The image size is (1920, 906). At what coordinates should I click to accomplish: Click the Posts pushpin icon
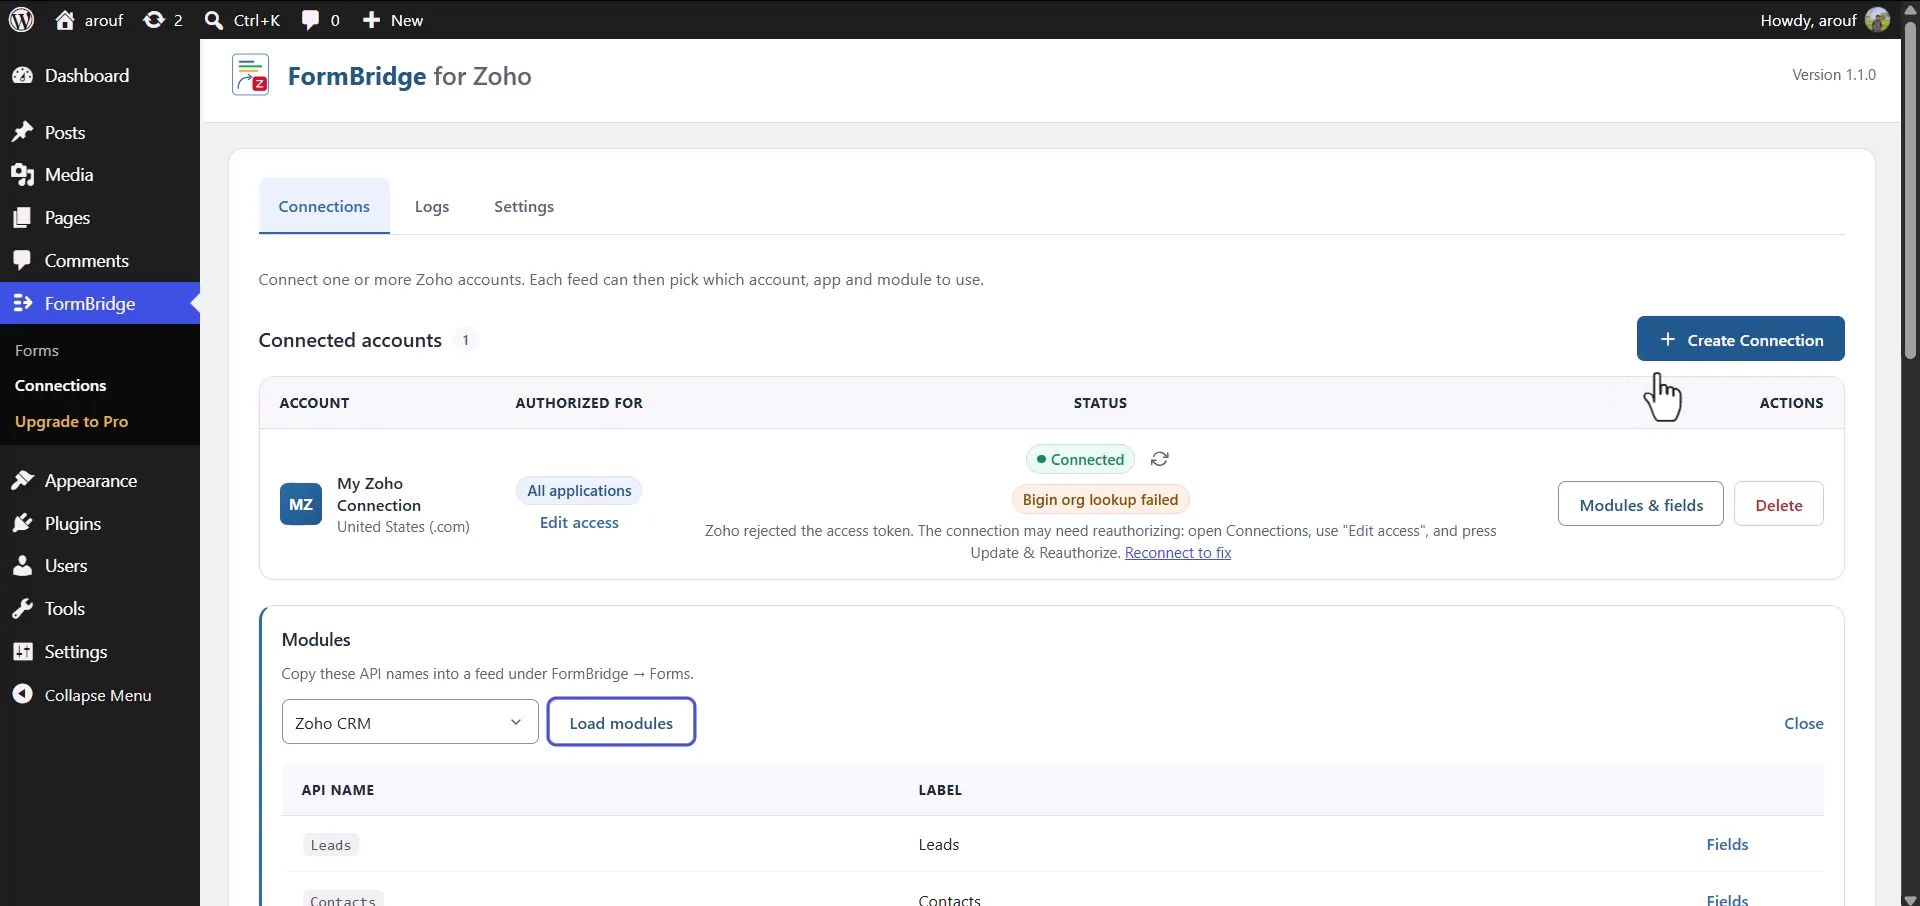pos(22,133)
